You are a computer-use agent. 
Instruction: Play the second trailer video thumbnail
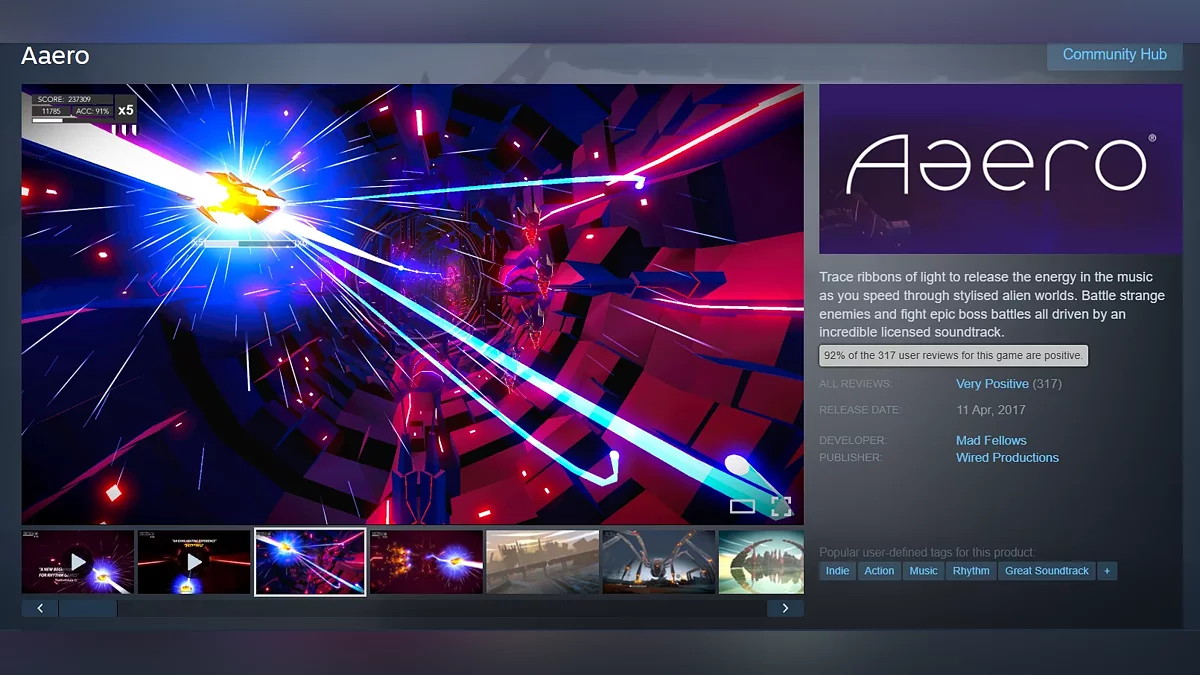click(194, 562)
